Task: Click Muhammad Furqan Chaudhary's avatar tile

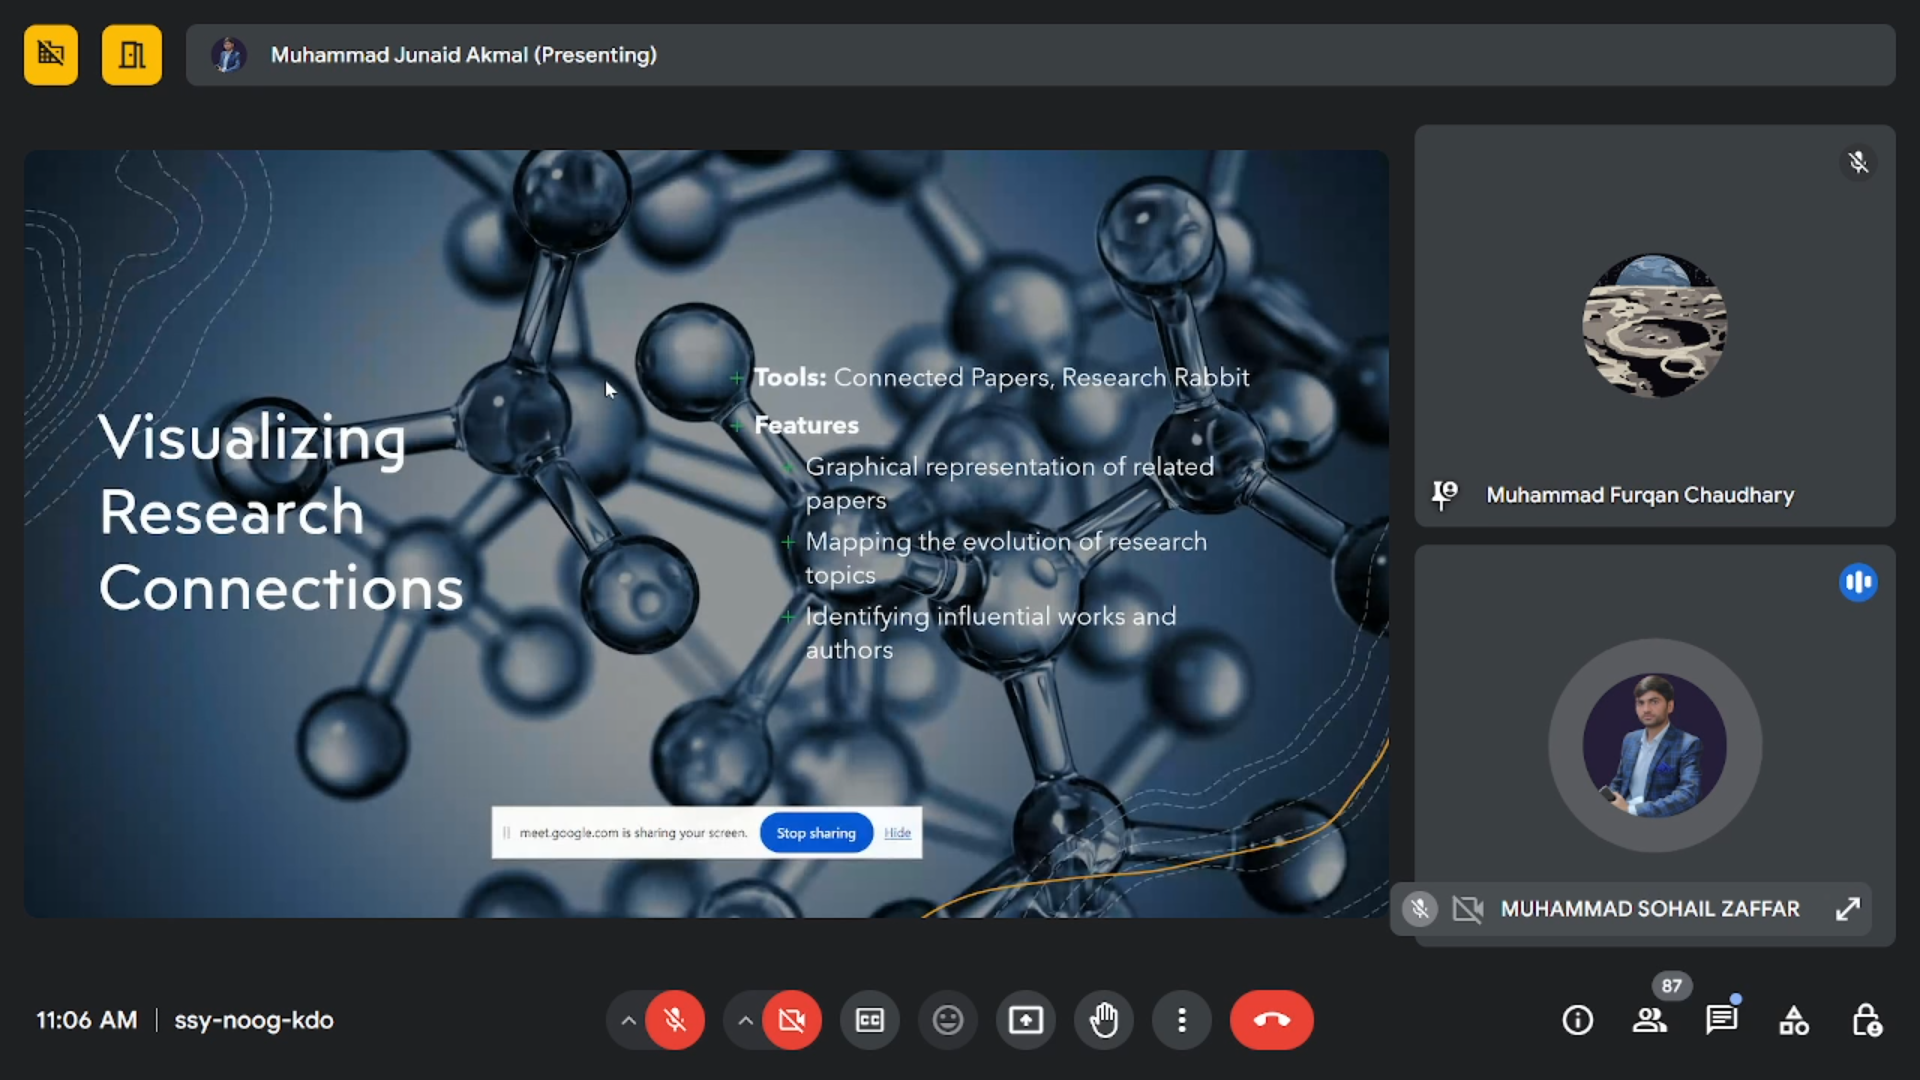Action: [x=1655, y=325]
